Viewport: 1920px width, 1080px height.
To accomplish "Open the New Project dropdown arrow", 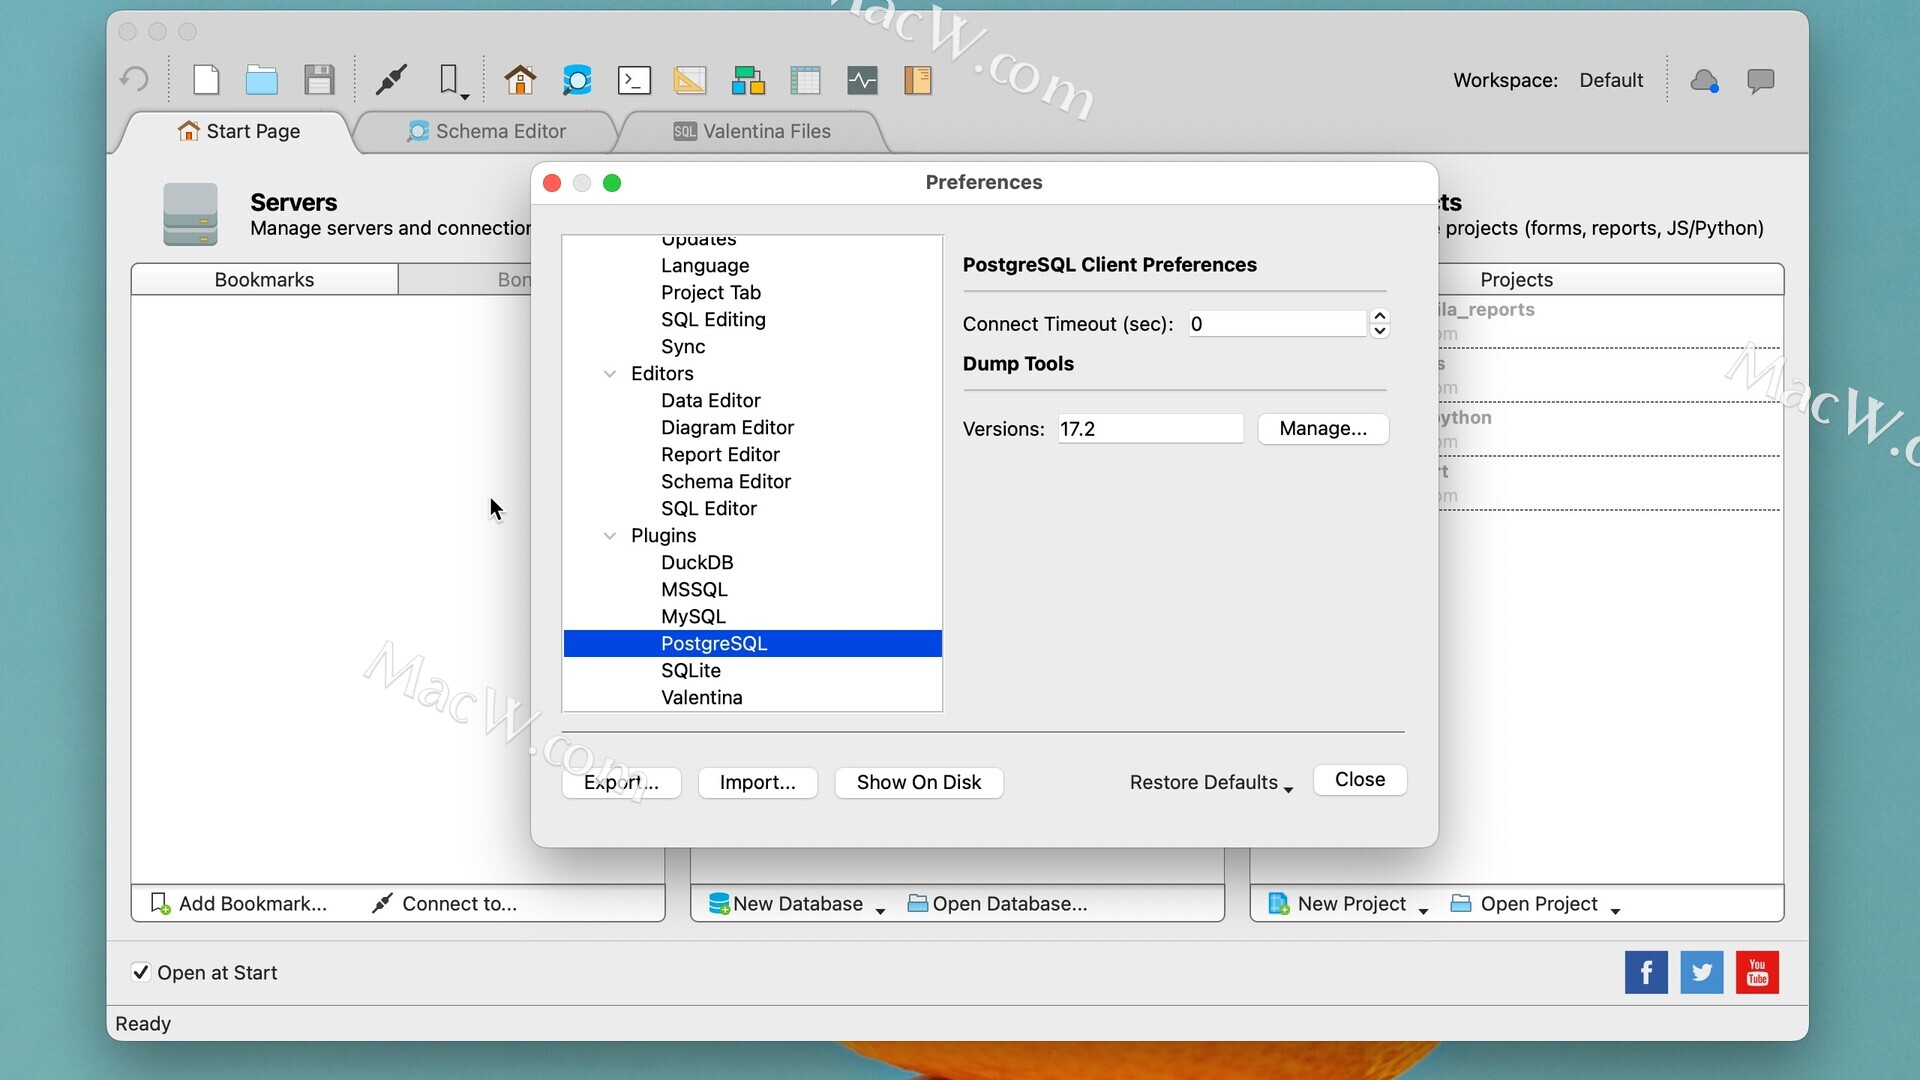I will click(1423, 910).
